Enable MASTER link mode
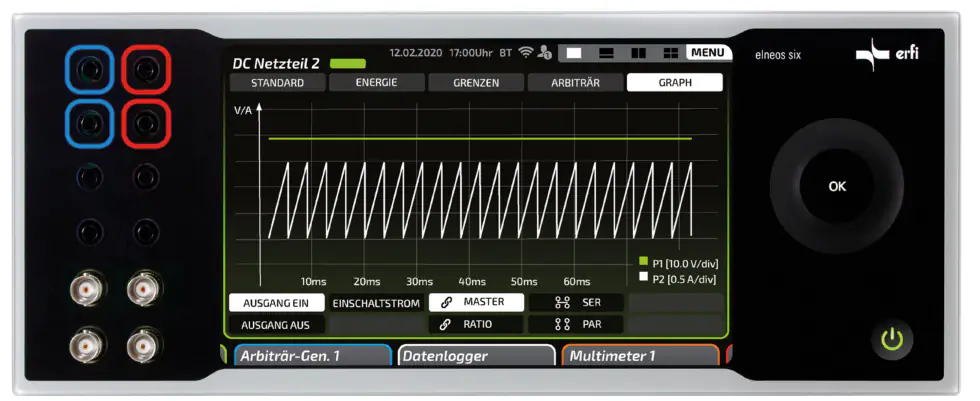This screenshot has height=401, width=980. (477, 302)
